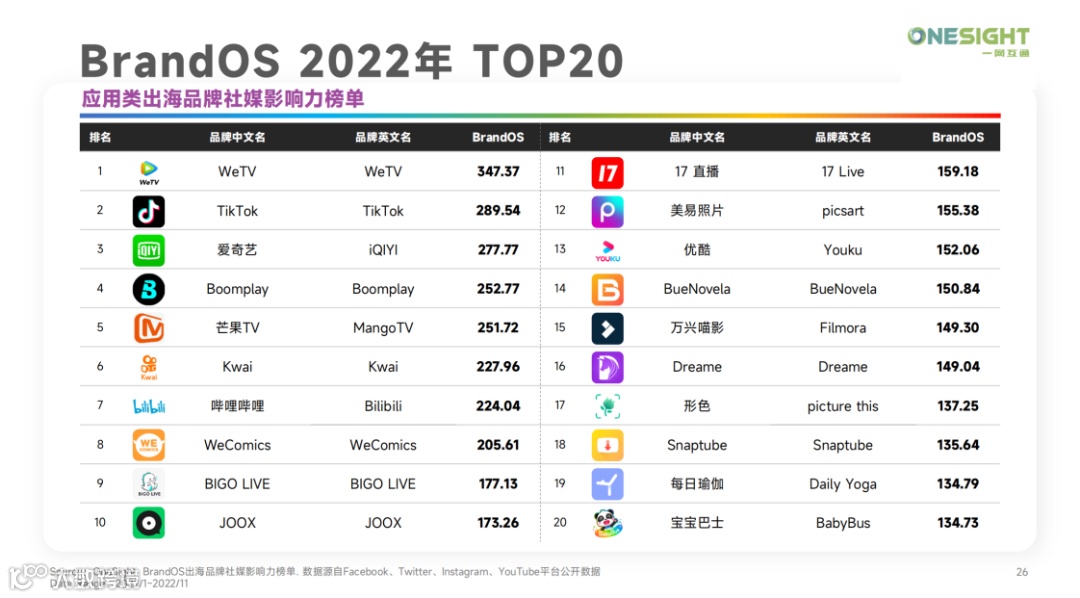1080x598 pixels.
Task: Select the score 177.13
Action: point(498,484)
